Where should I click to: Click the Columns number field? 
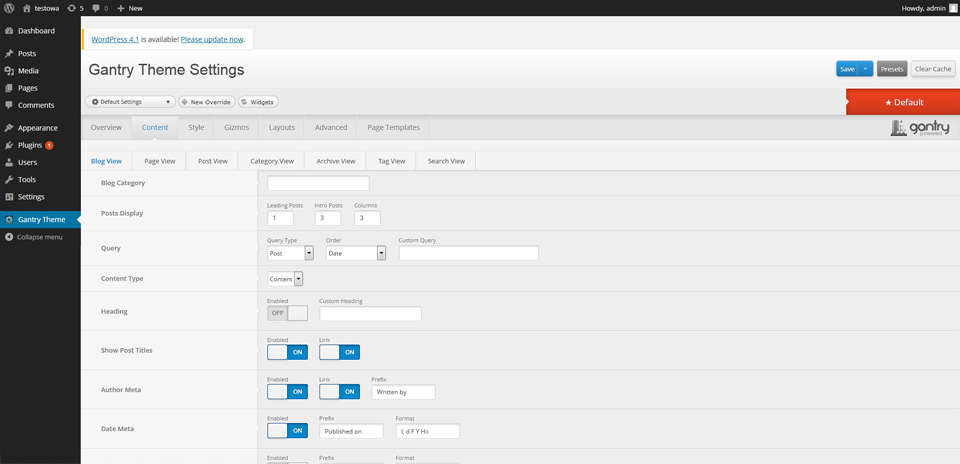(x=367, y=218)
